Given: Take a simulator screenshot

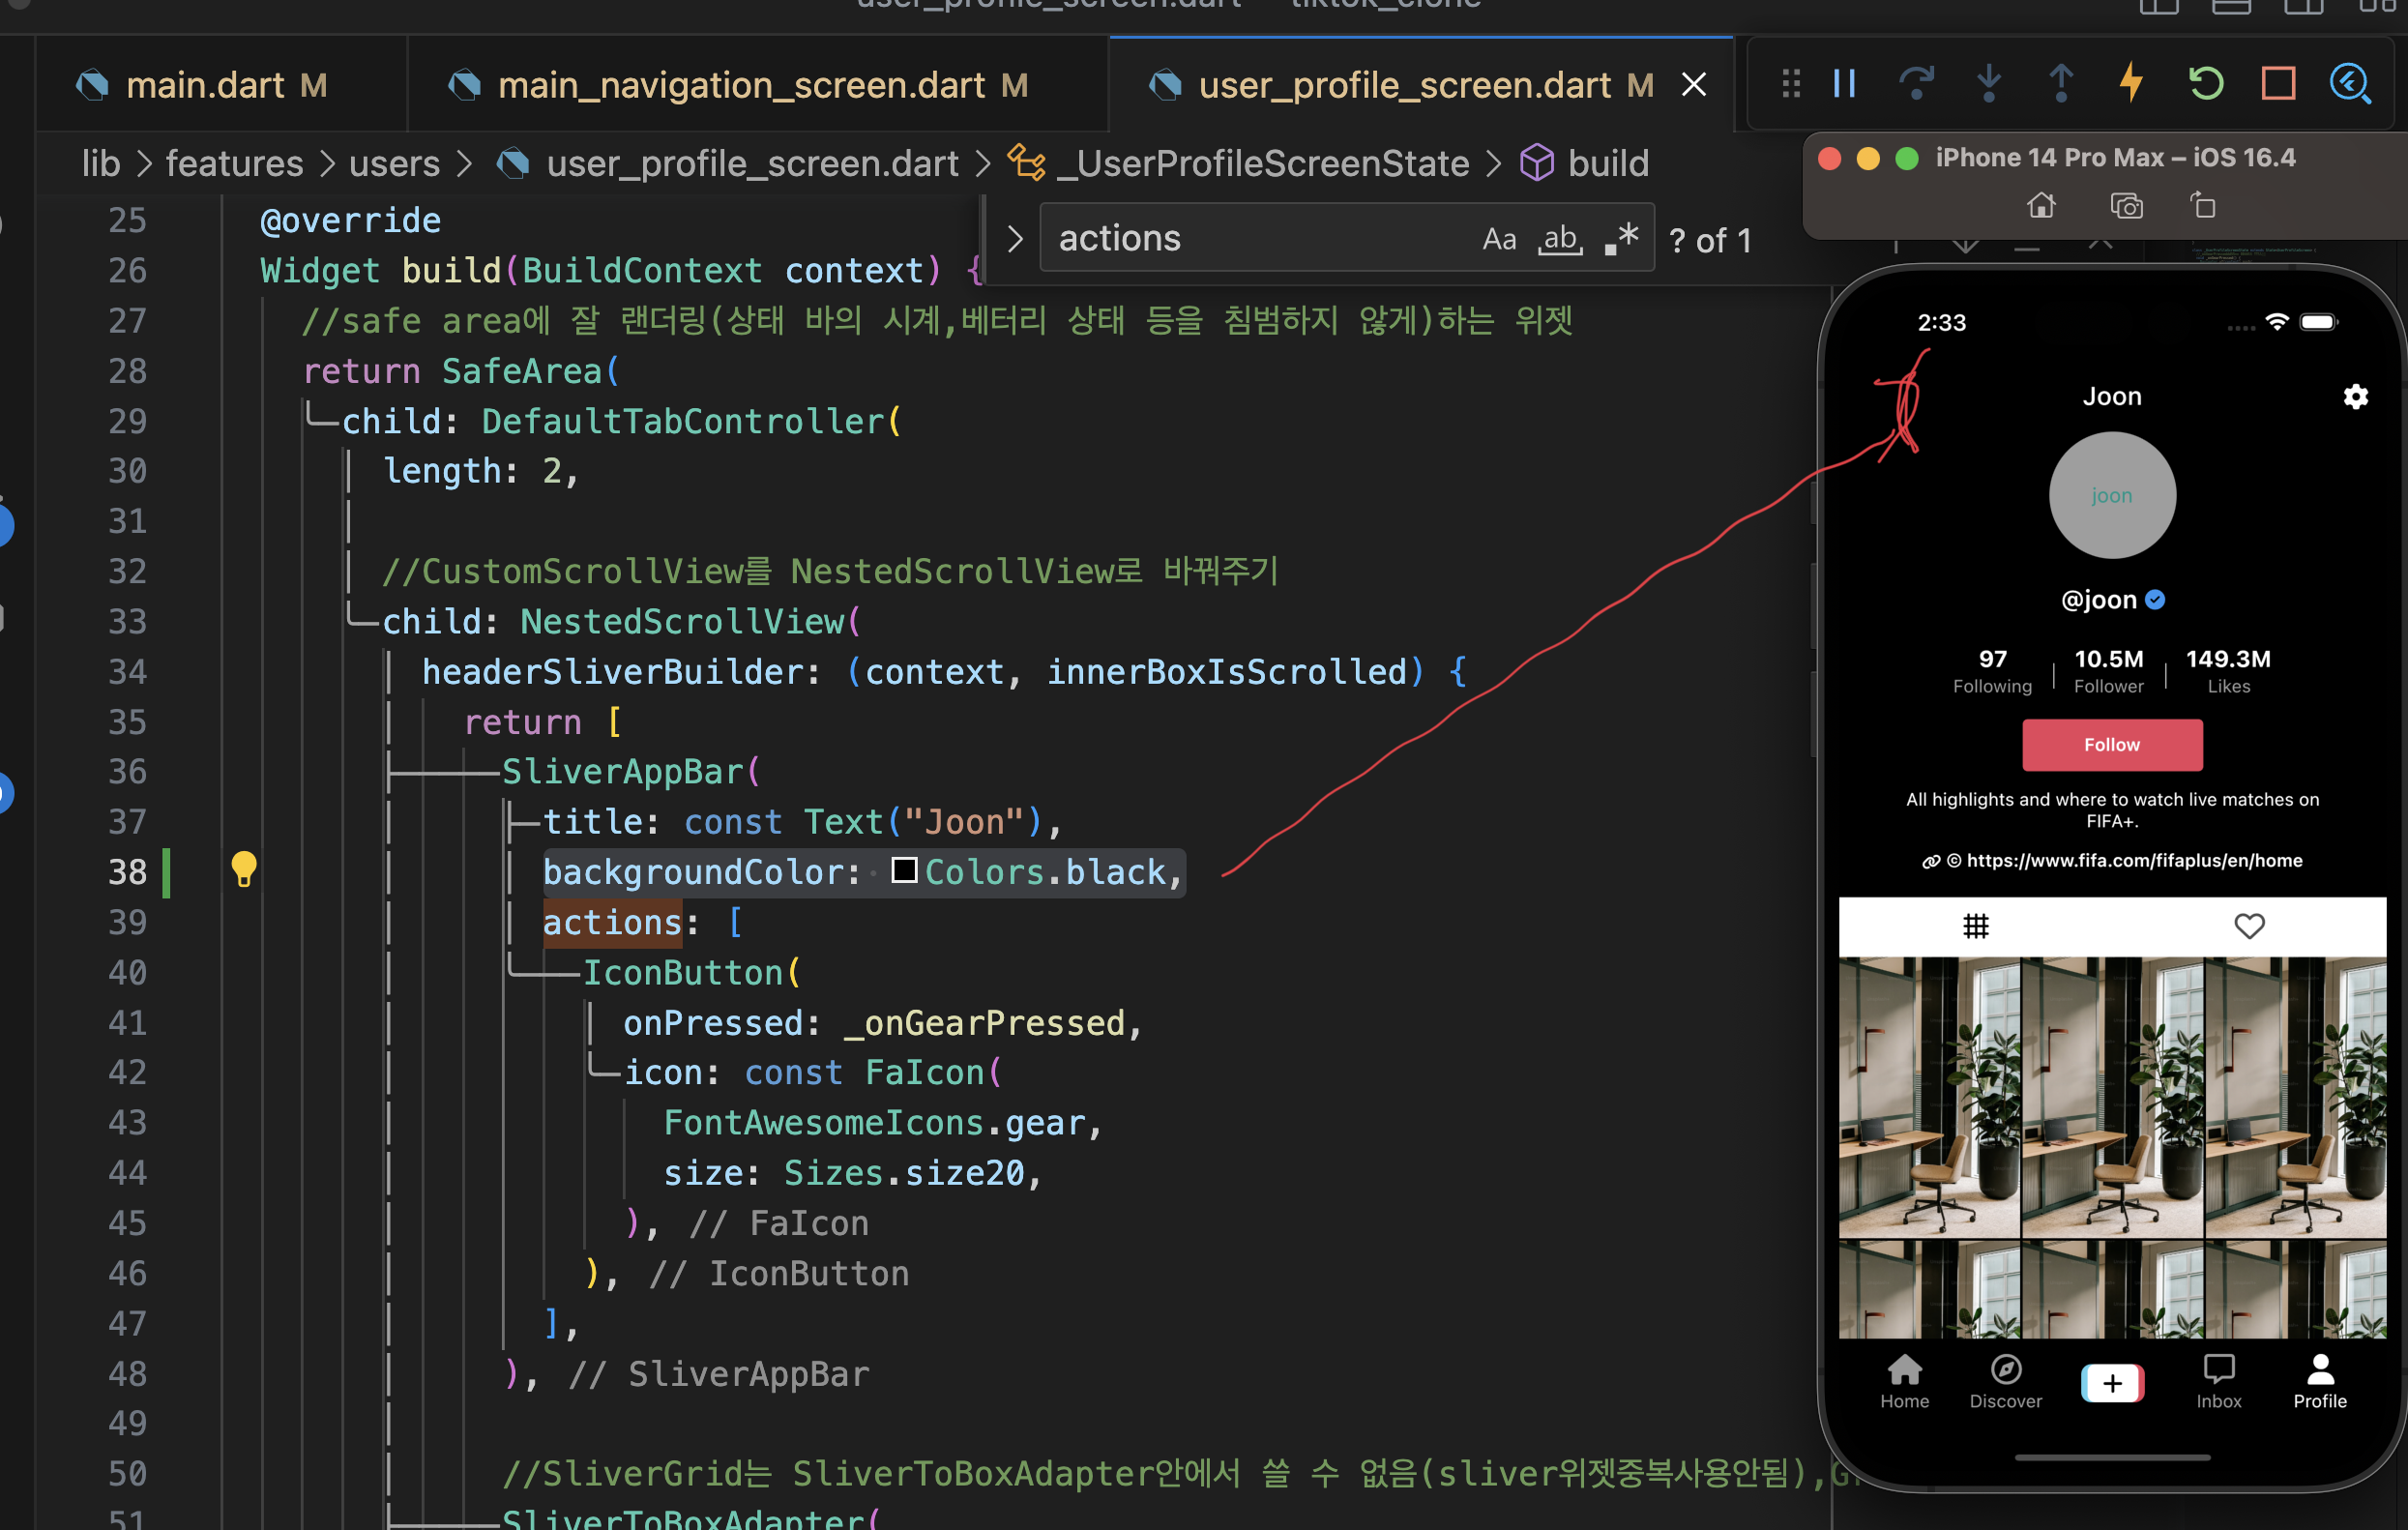Looking at the screenshot, I should (2126, 206).
